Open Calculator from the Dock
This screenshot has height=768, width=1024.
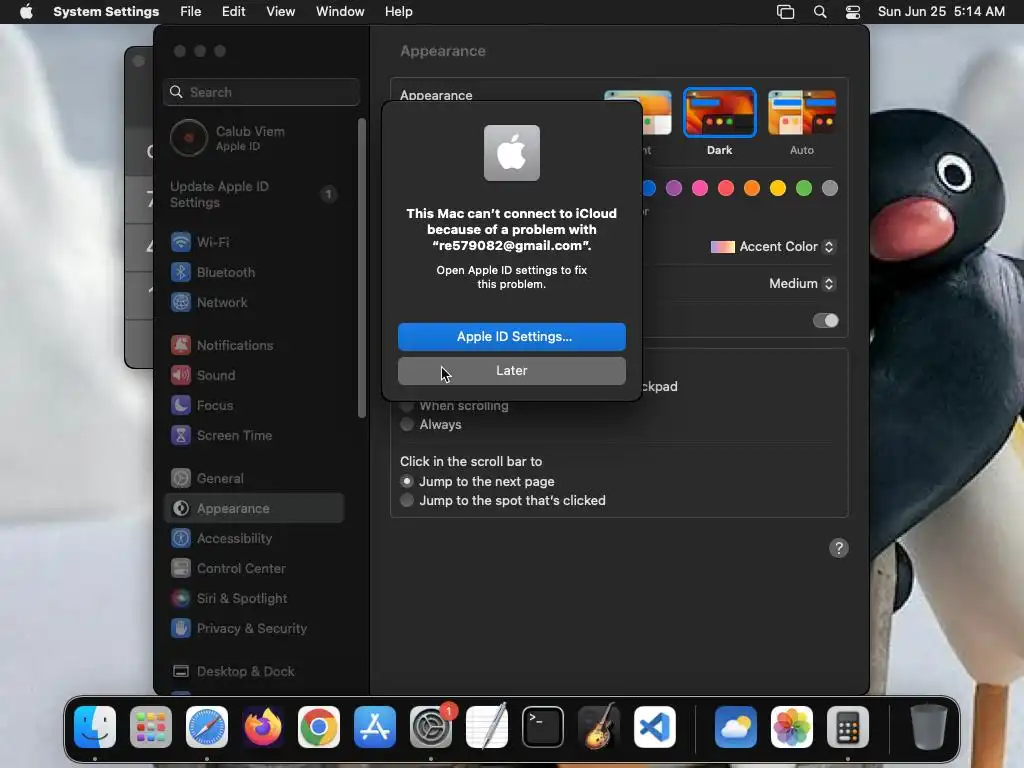pyautogui.click(x=848, y=727)
